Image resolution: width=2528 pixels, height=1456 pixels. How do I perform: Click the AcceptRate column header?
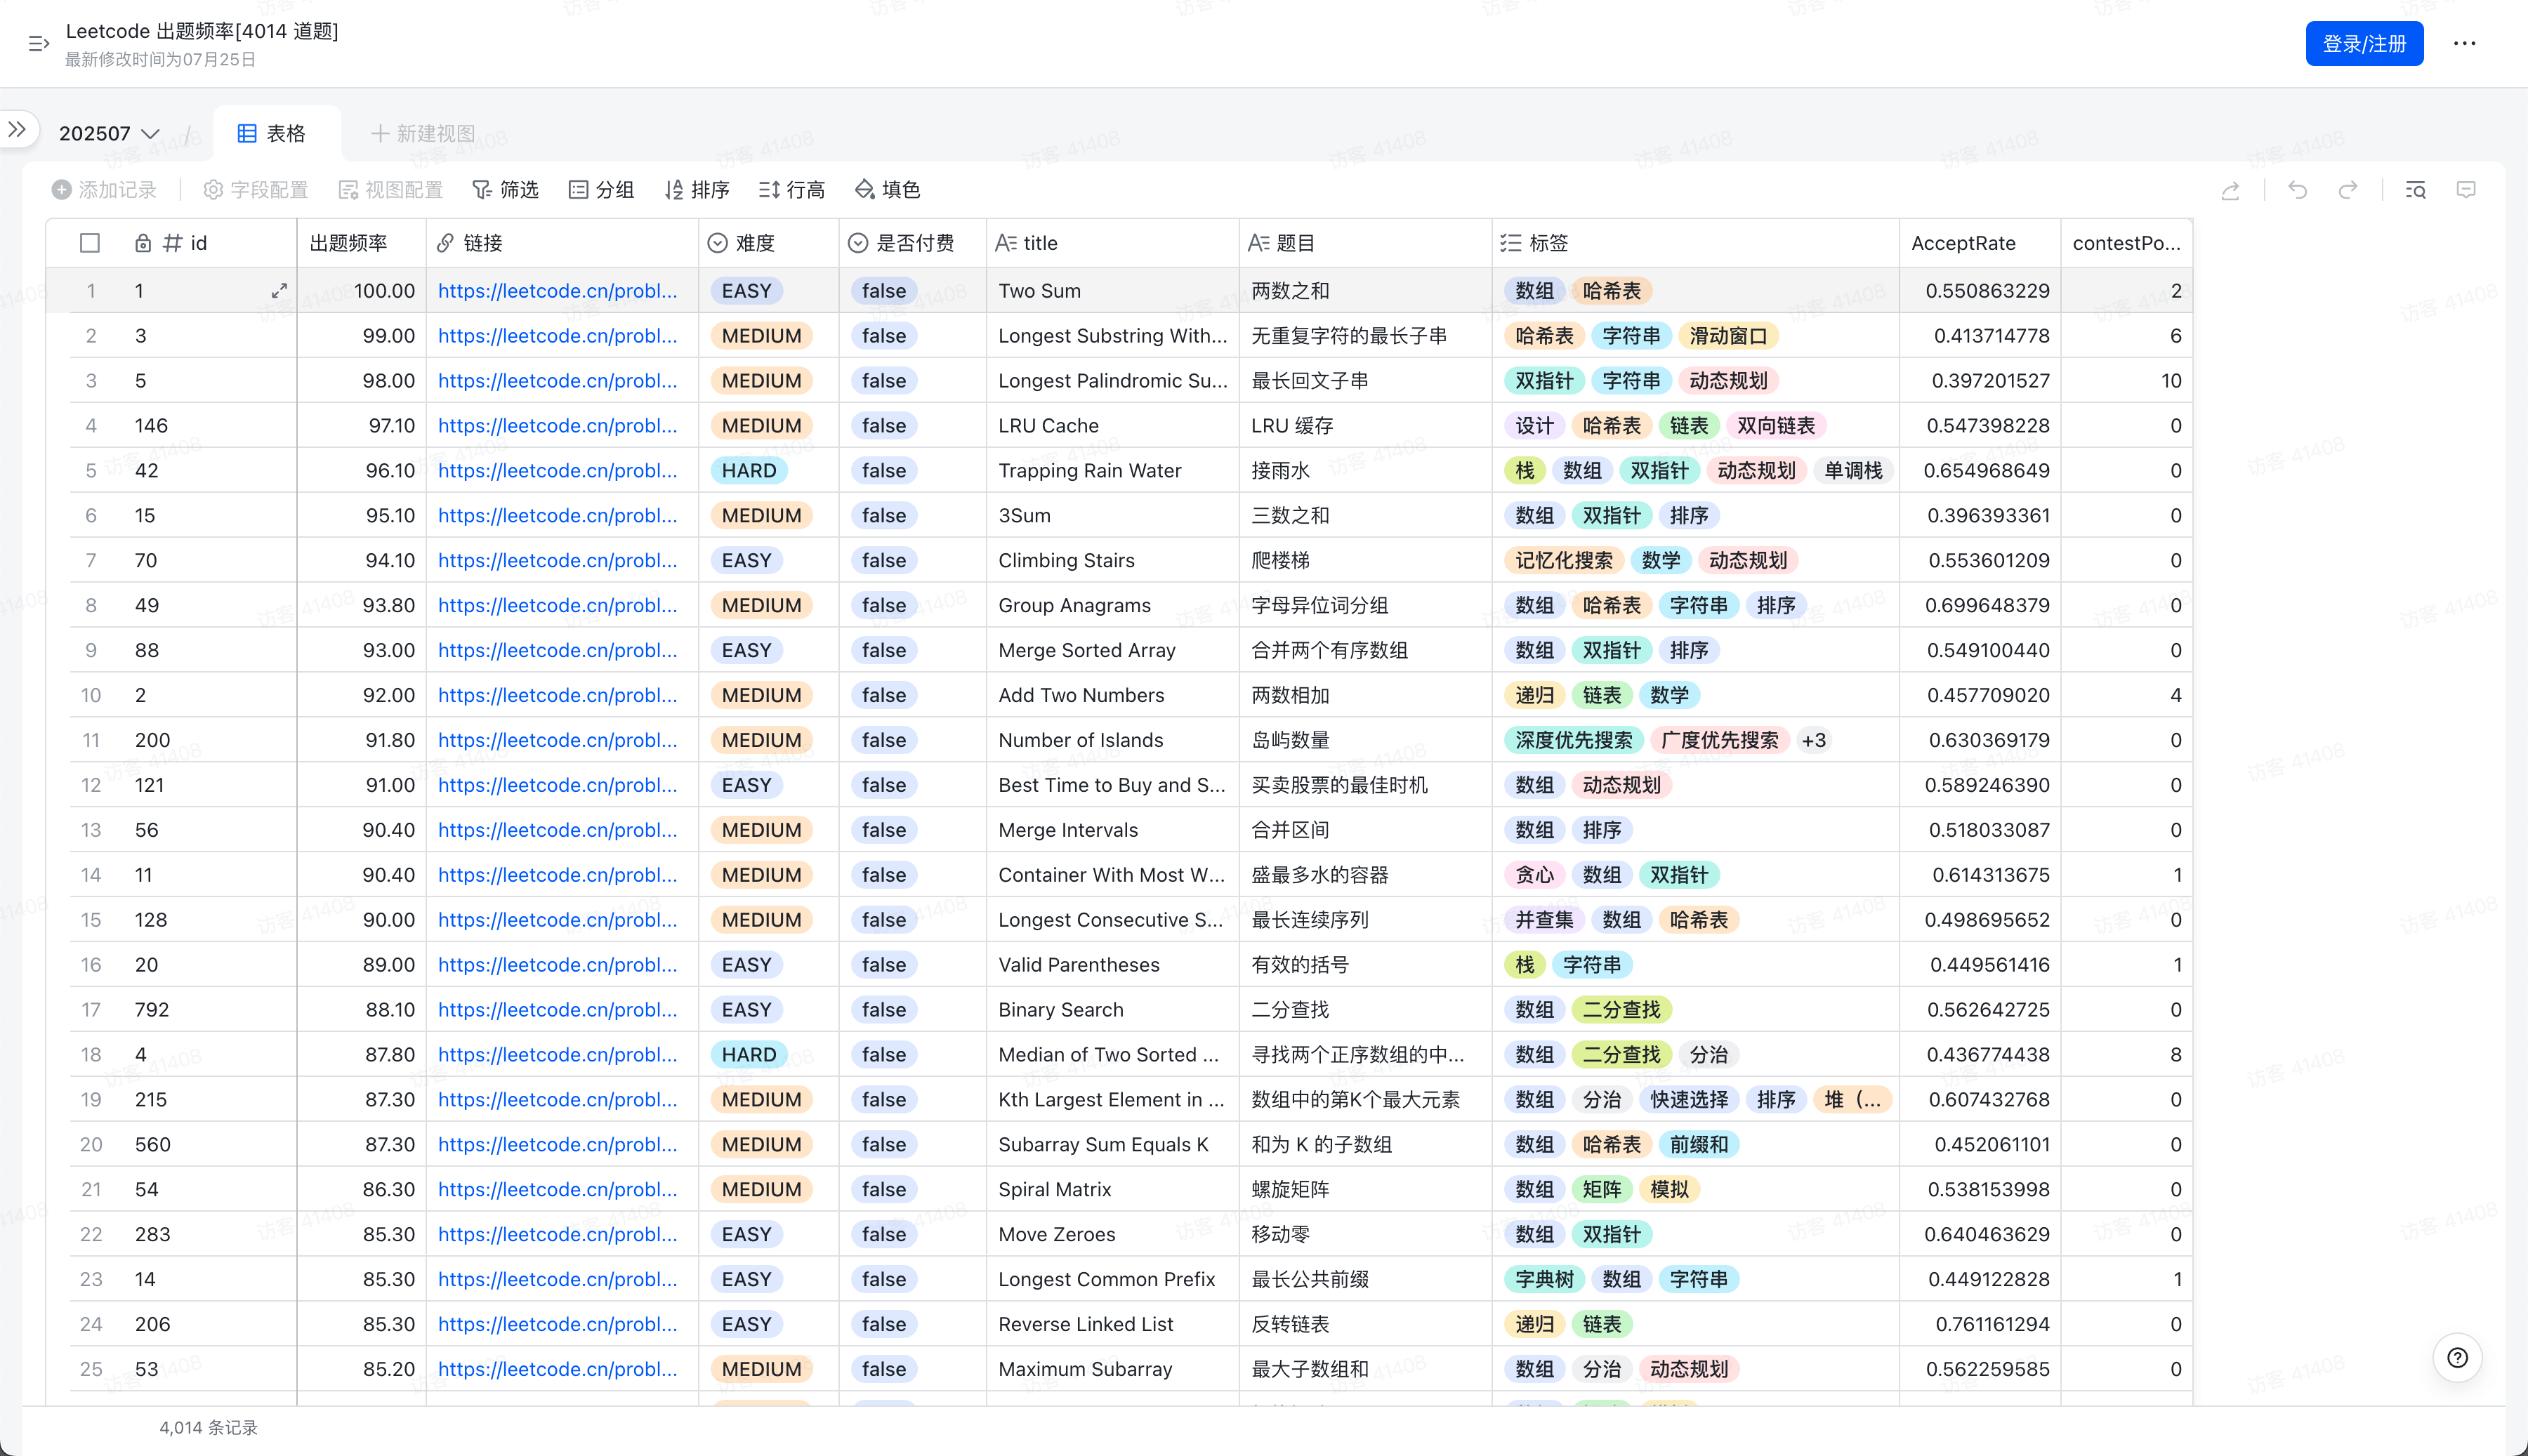pos(1979,243)
